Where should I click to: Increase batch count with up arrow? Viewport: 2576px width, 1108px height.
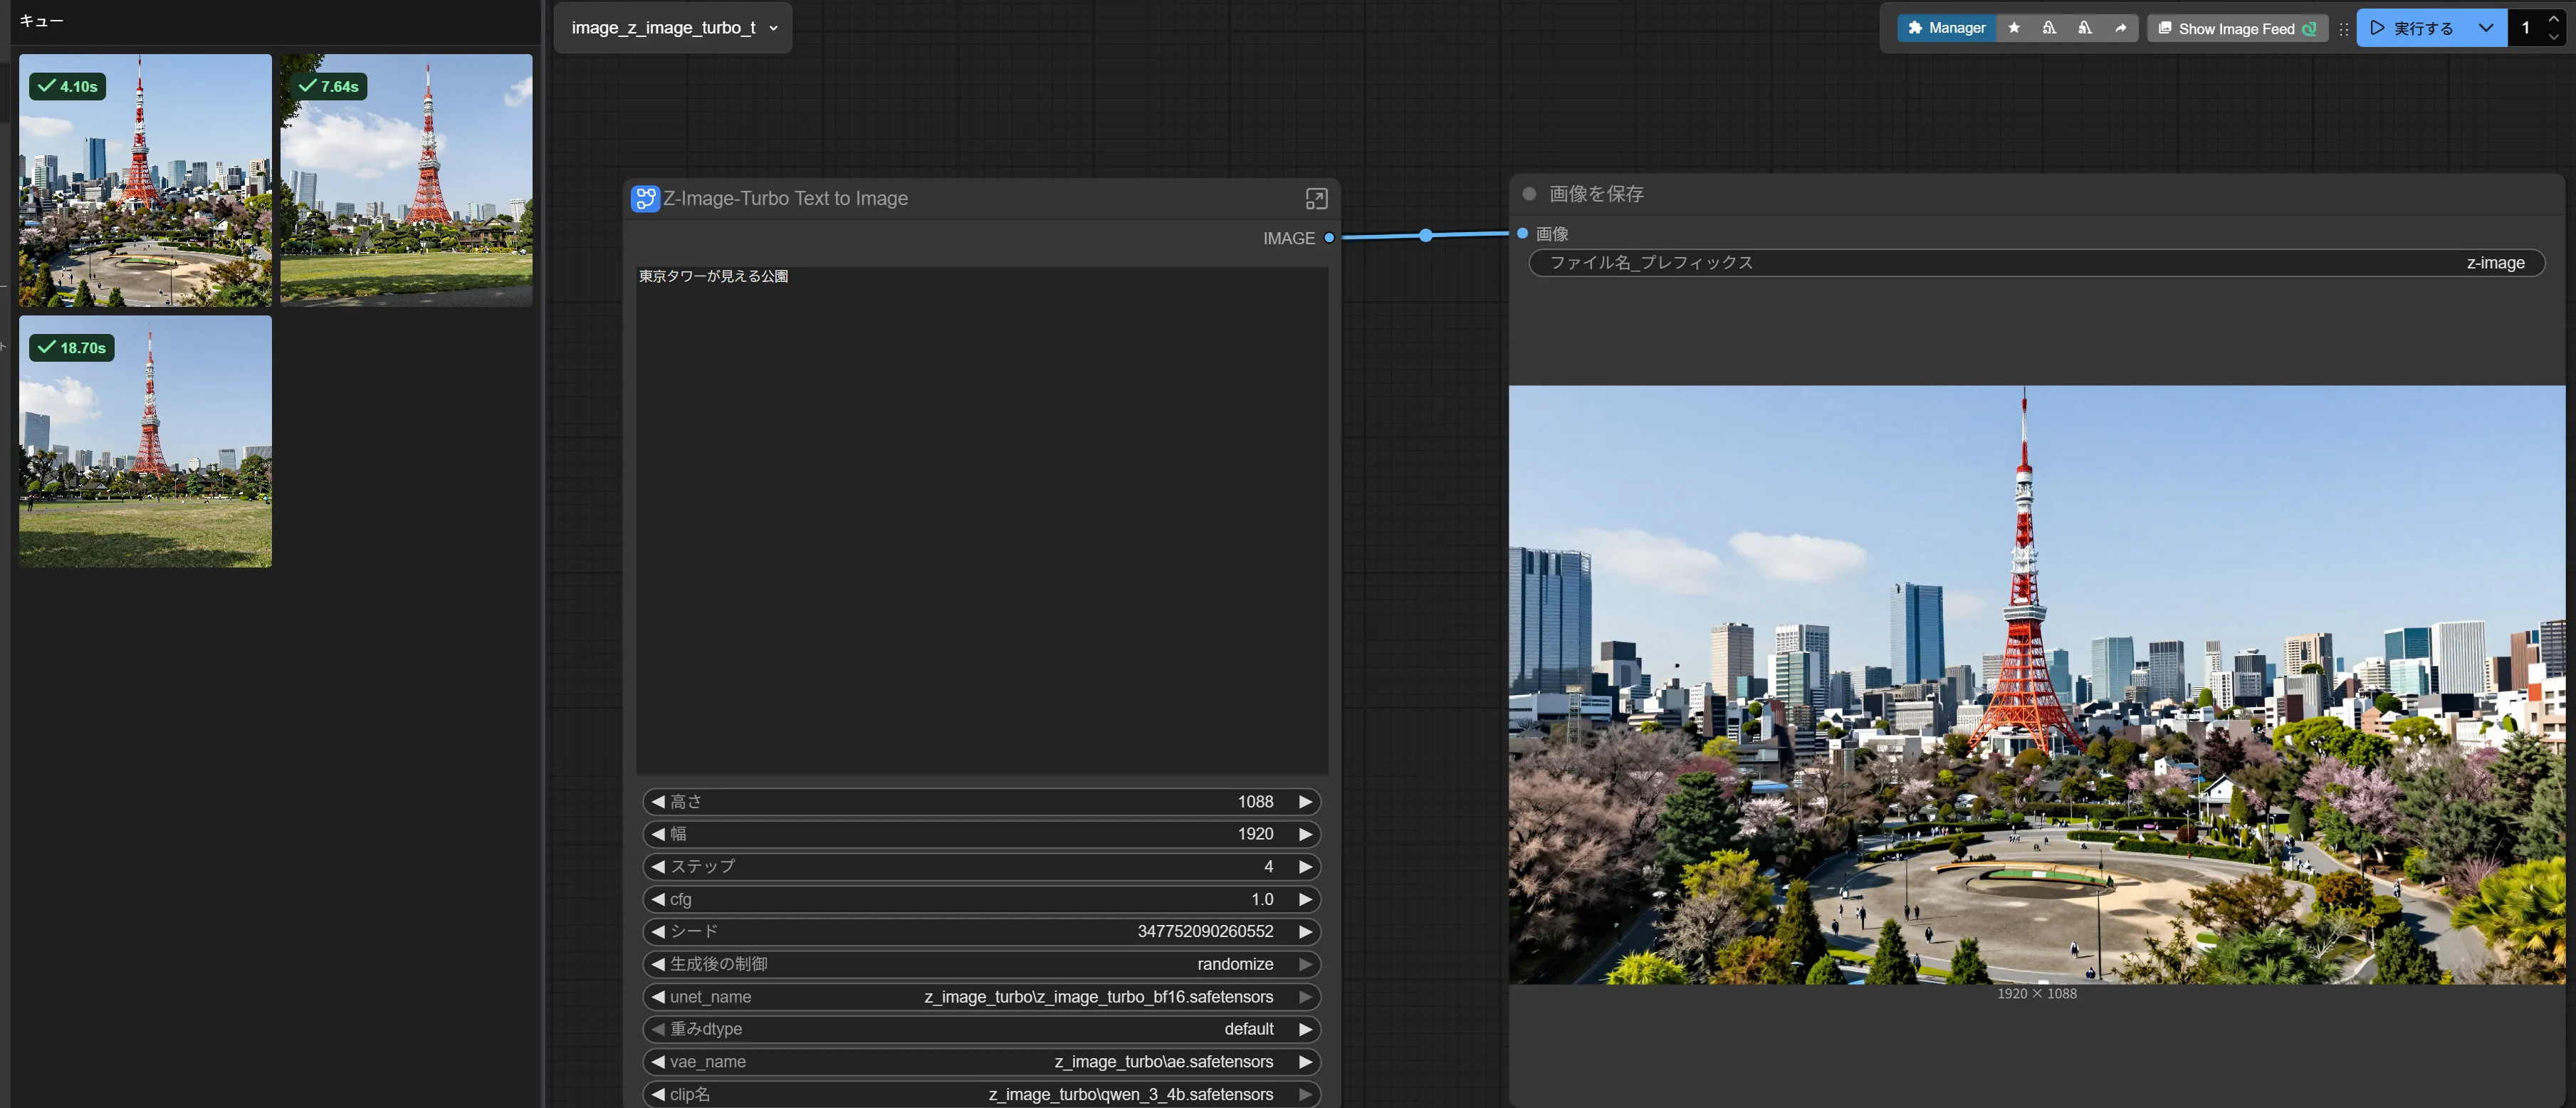2553,19
